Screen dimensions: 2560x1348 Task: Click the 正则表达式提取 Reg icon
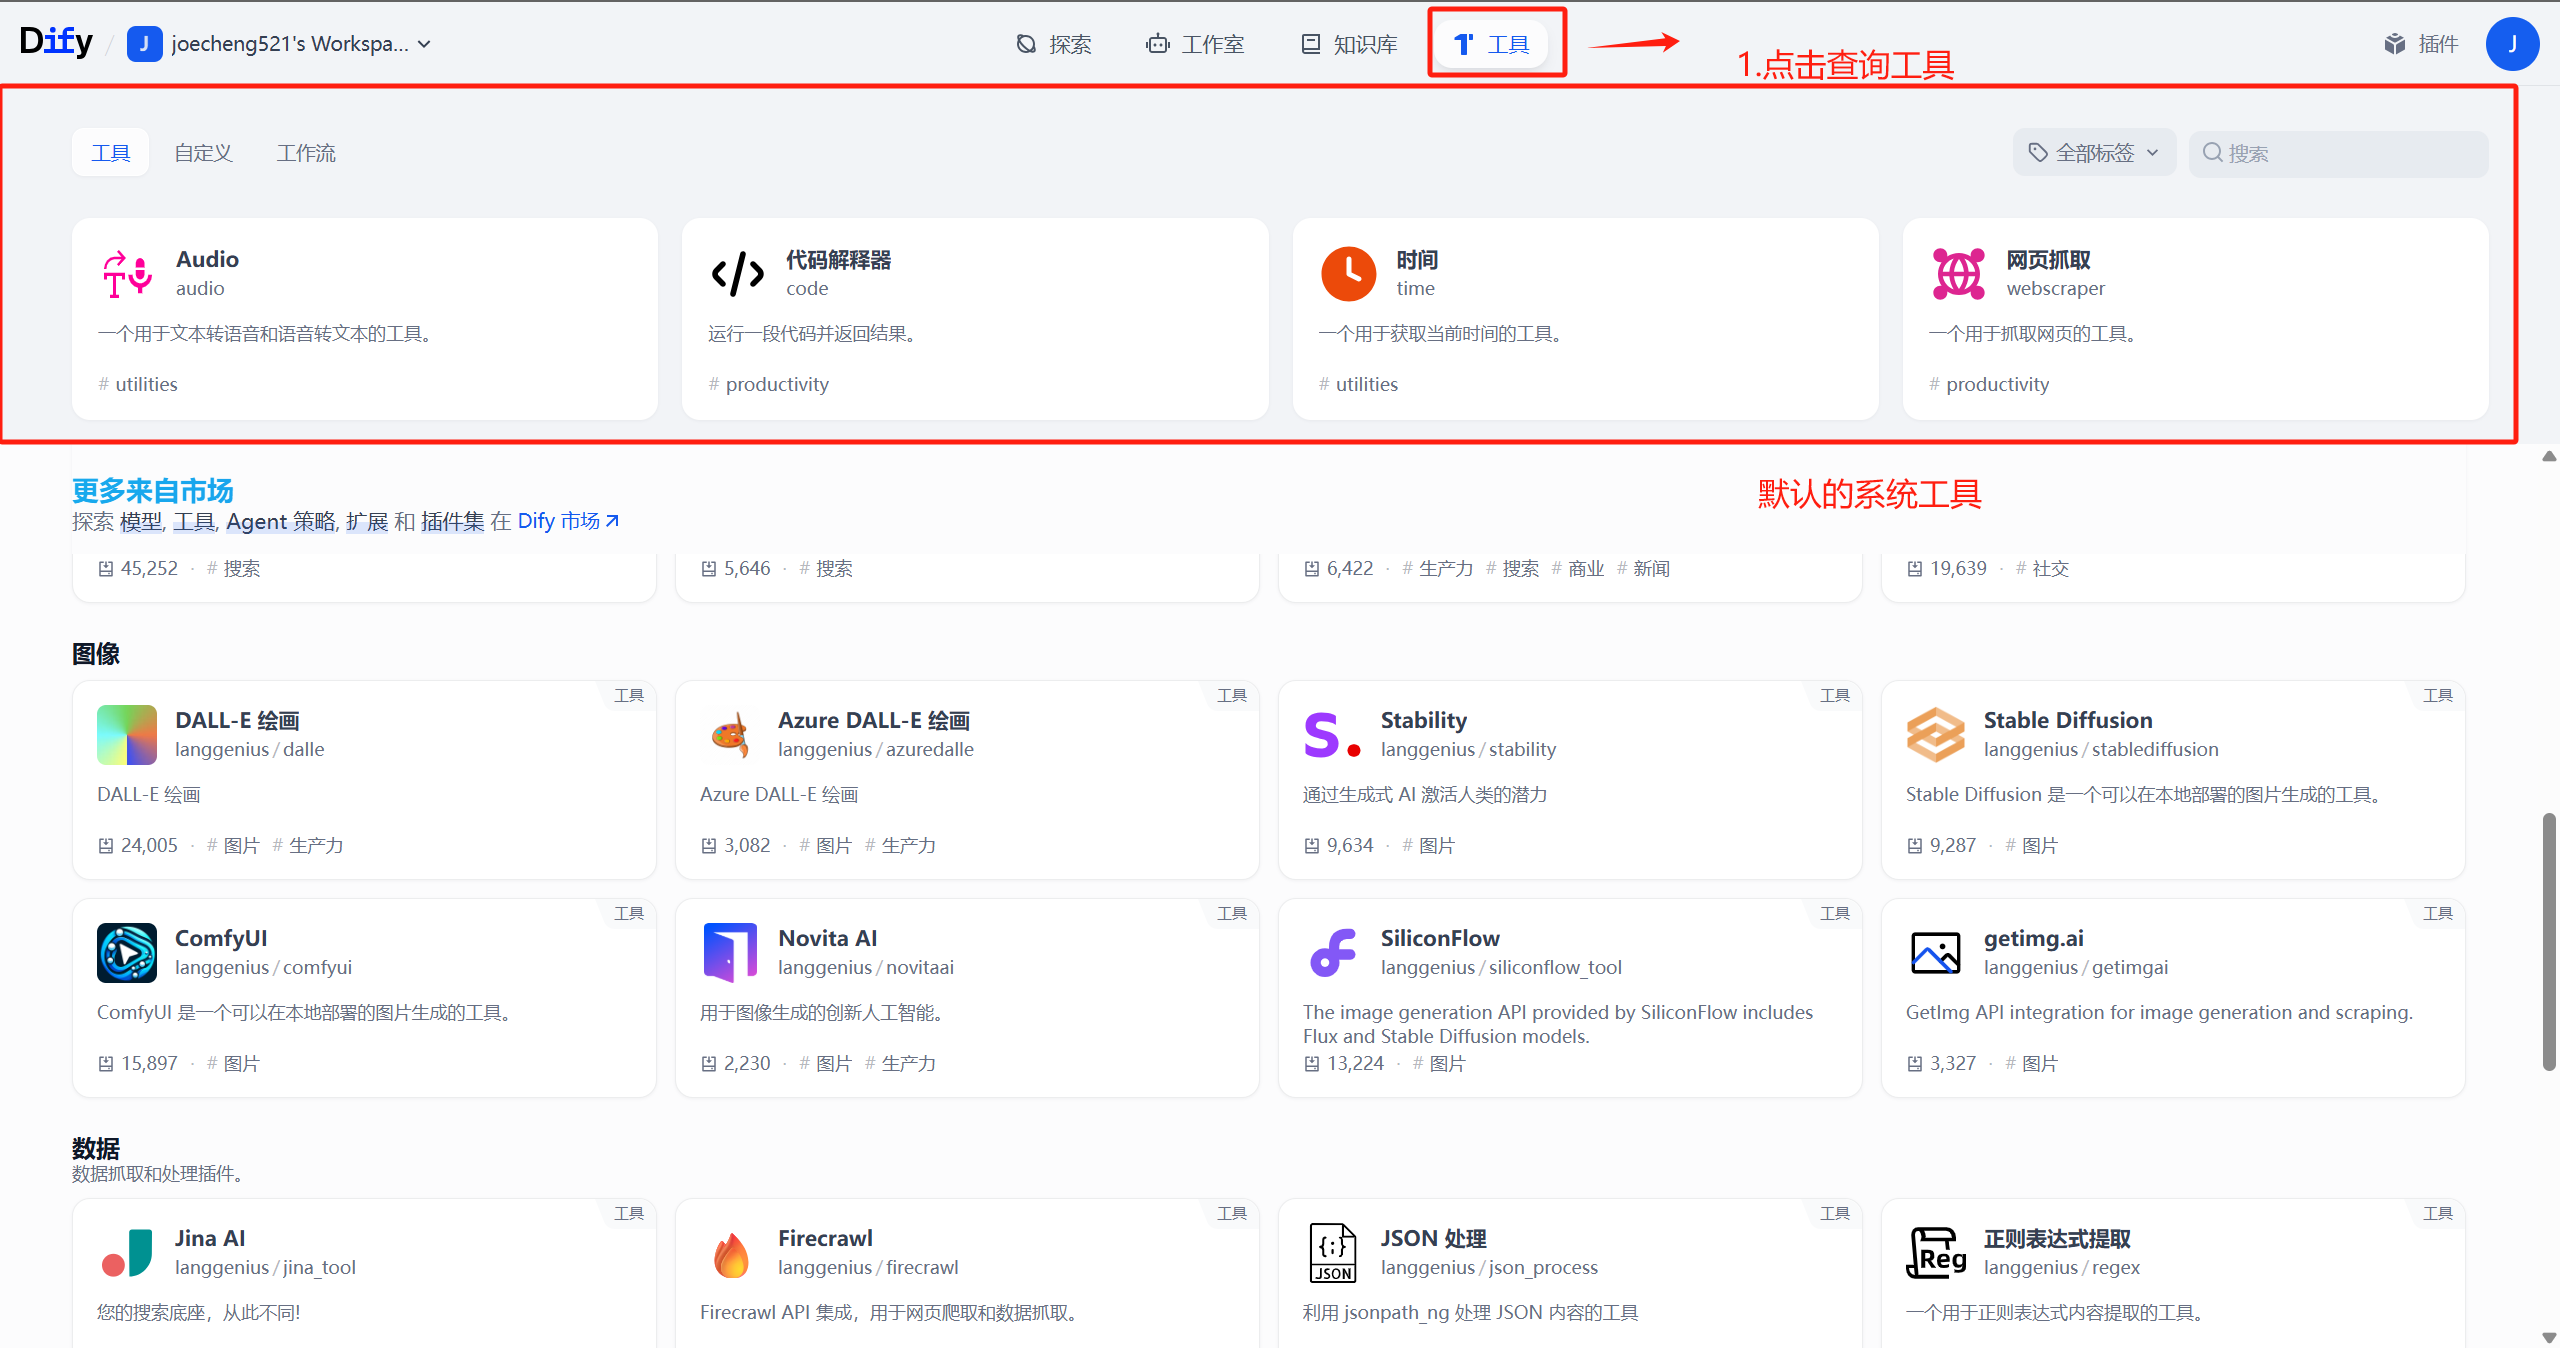[x=1936, y=1253]
